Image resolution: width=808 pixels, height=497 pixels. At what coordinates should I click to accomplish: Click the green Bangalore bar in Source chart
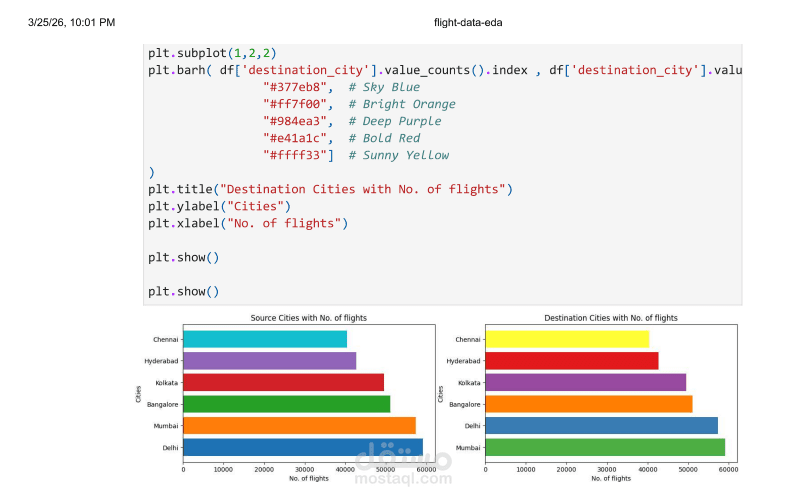pos(287,404)
